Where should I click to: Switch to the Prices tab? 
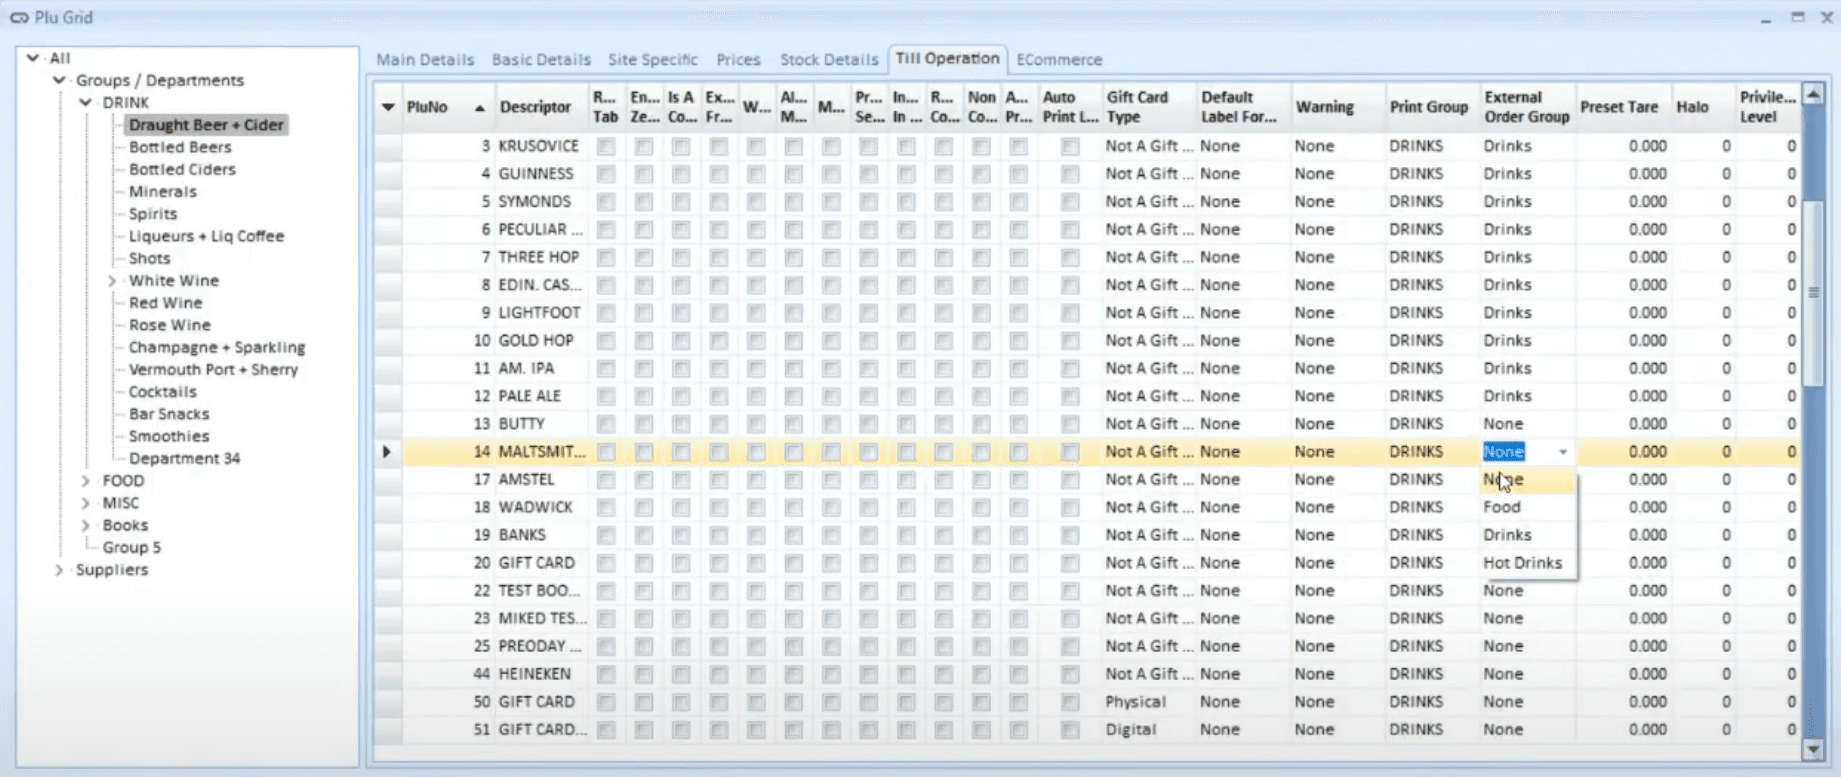(x=738, y=60)
